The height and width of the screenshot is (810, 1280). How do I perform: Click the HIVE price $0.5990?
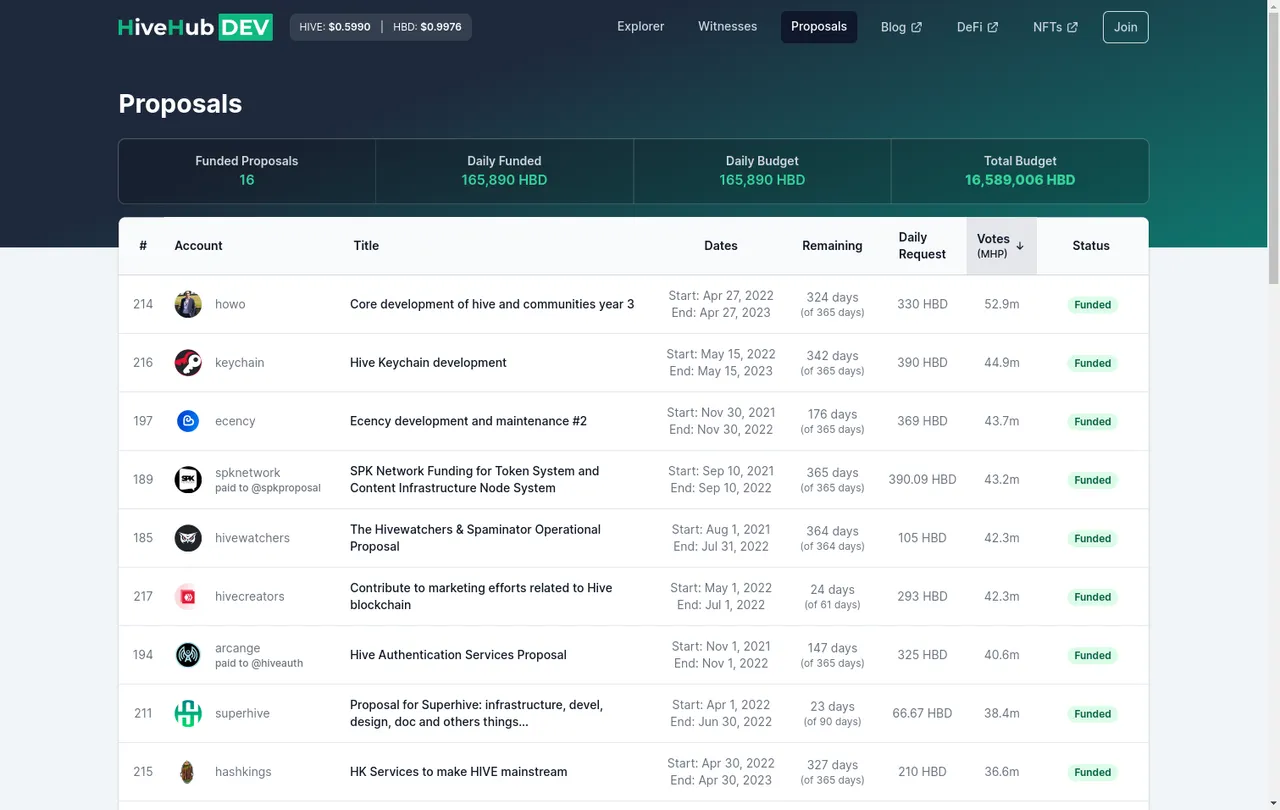(x=350, y=27)
